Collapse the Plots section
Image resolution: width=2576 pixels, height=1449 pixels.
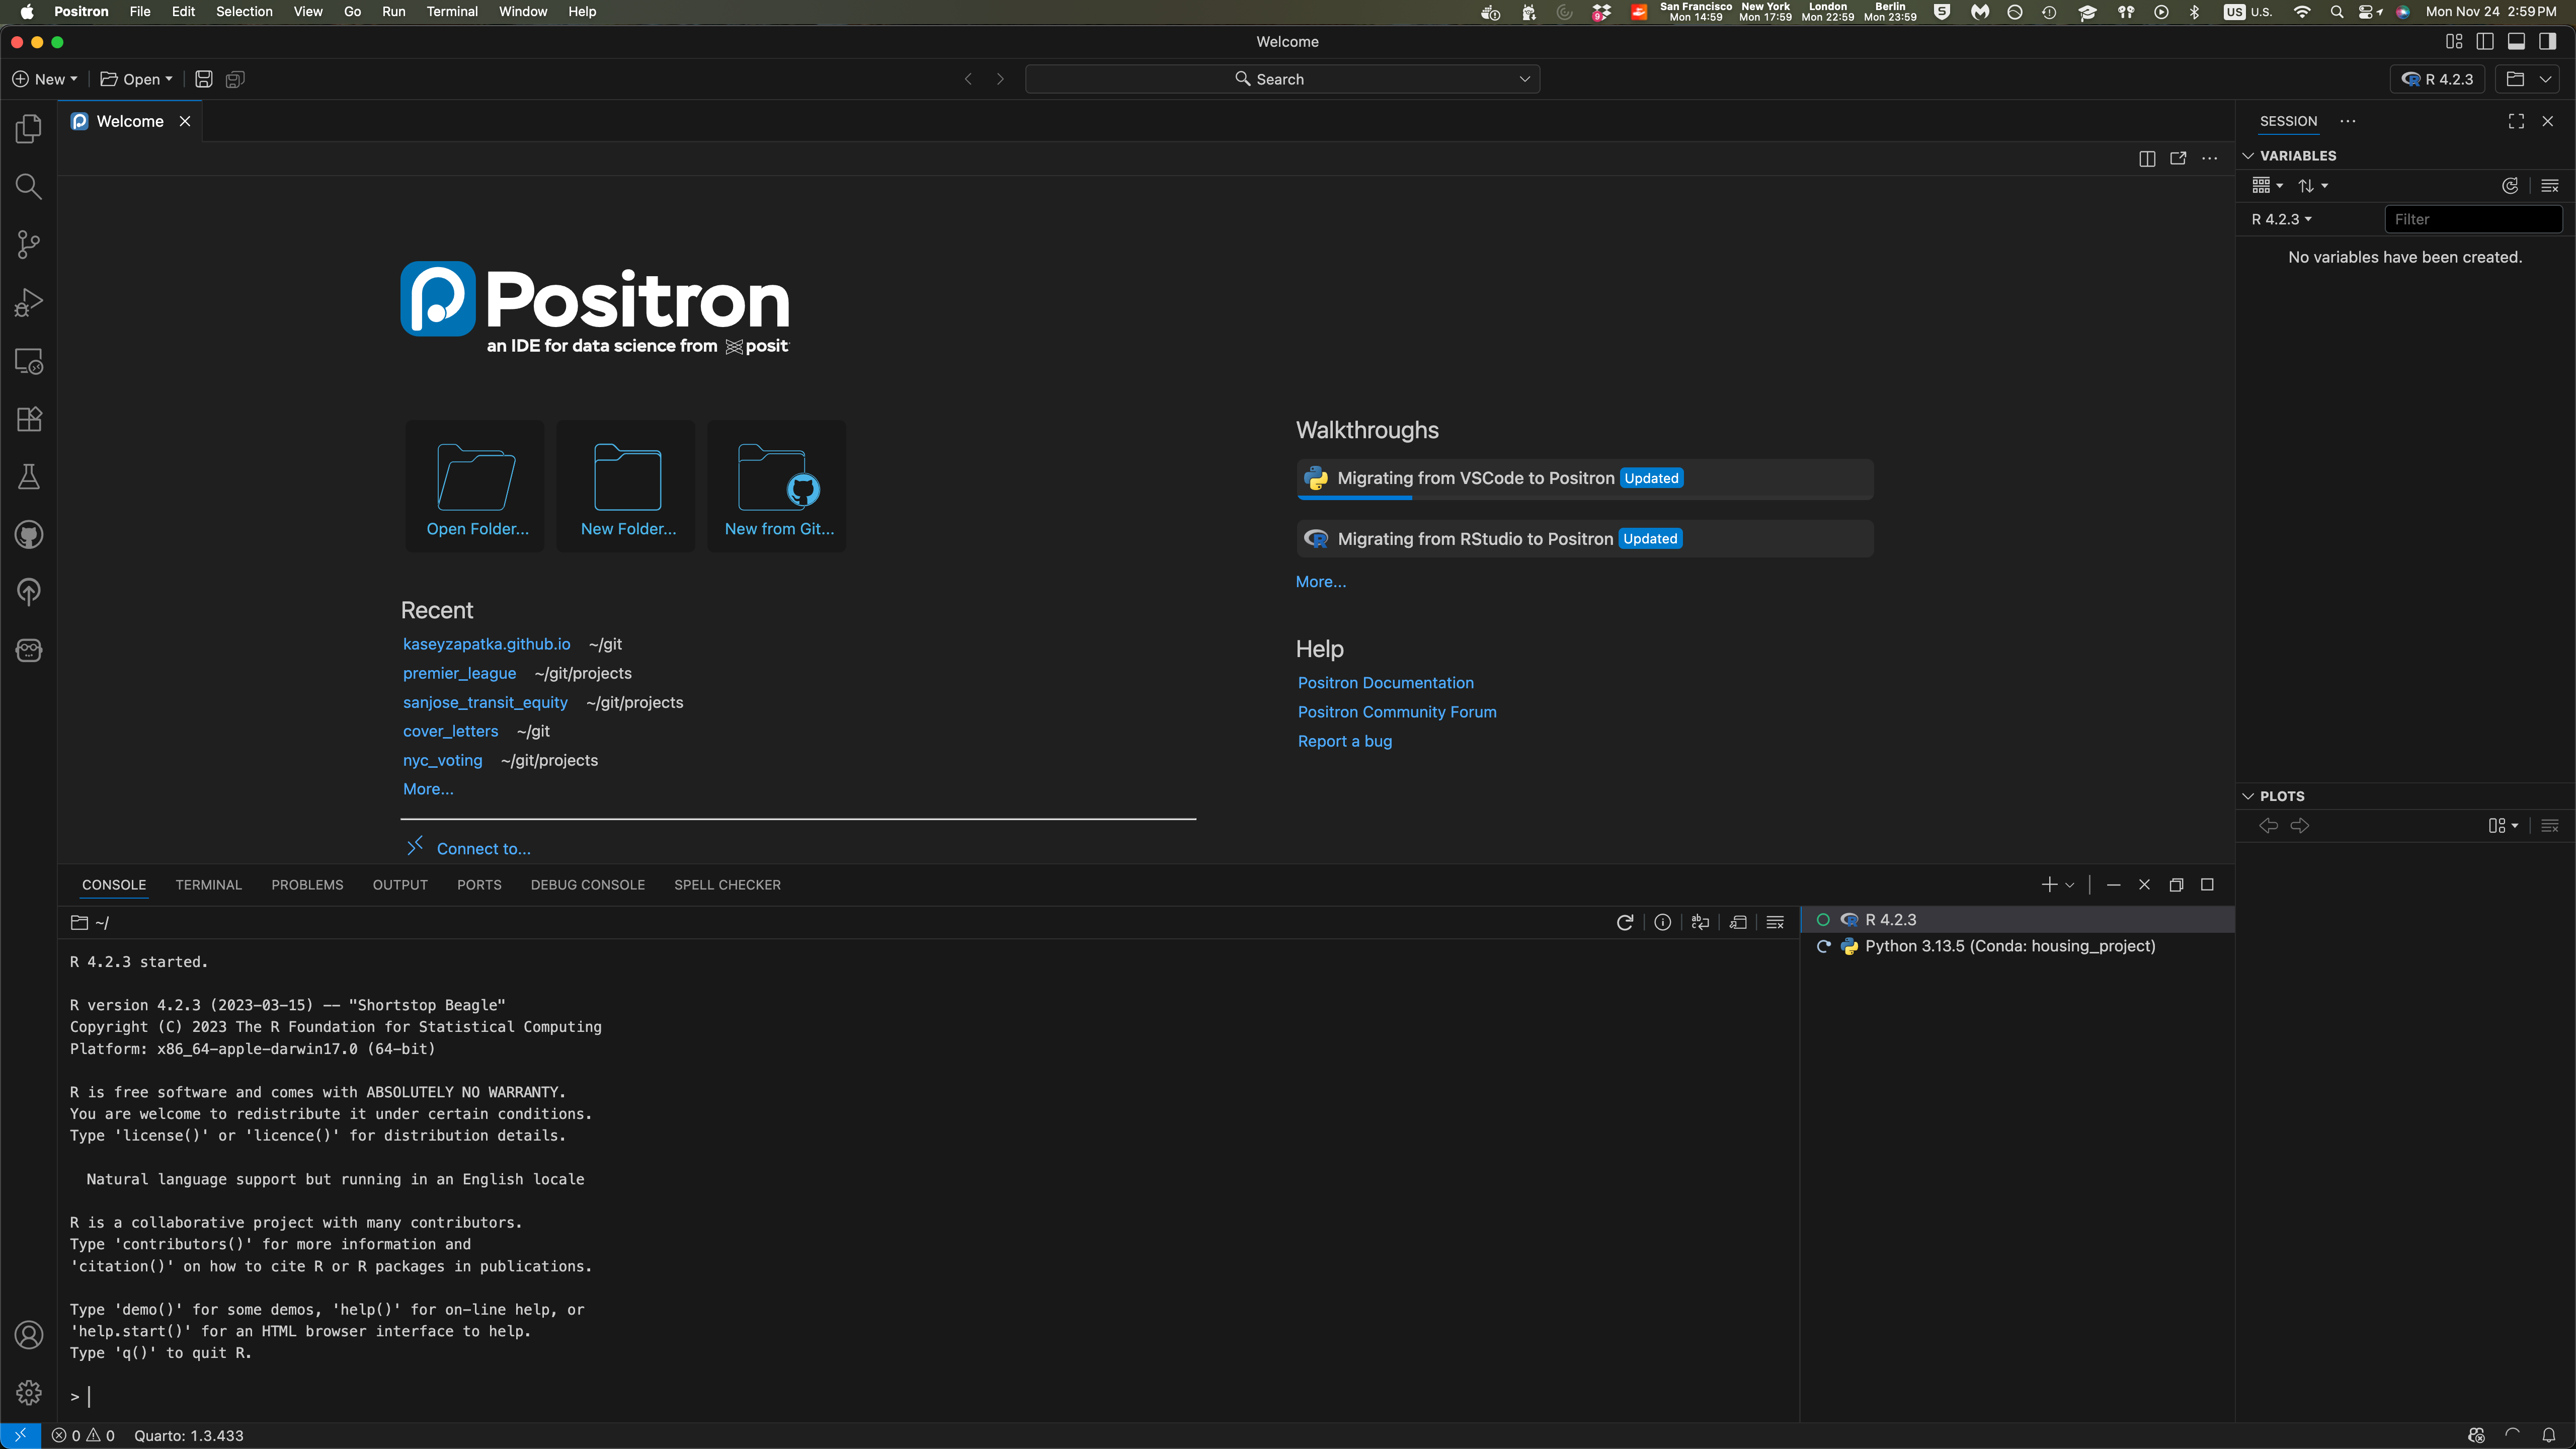click(x=2248, y=795)
